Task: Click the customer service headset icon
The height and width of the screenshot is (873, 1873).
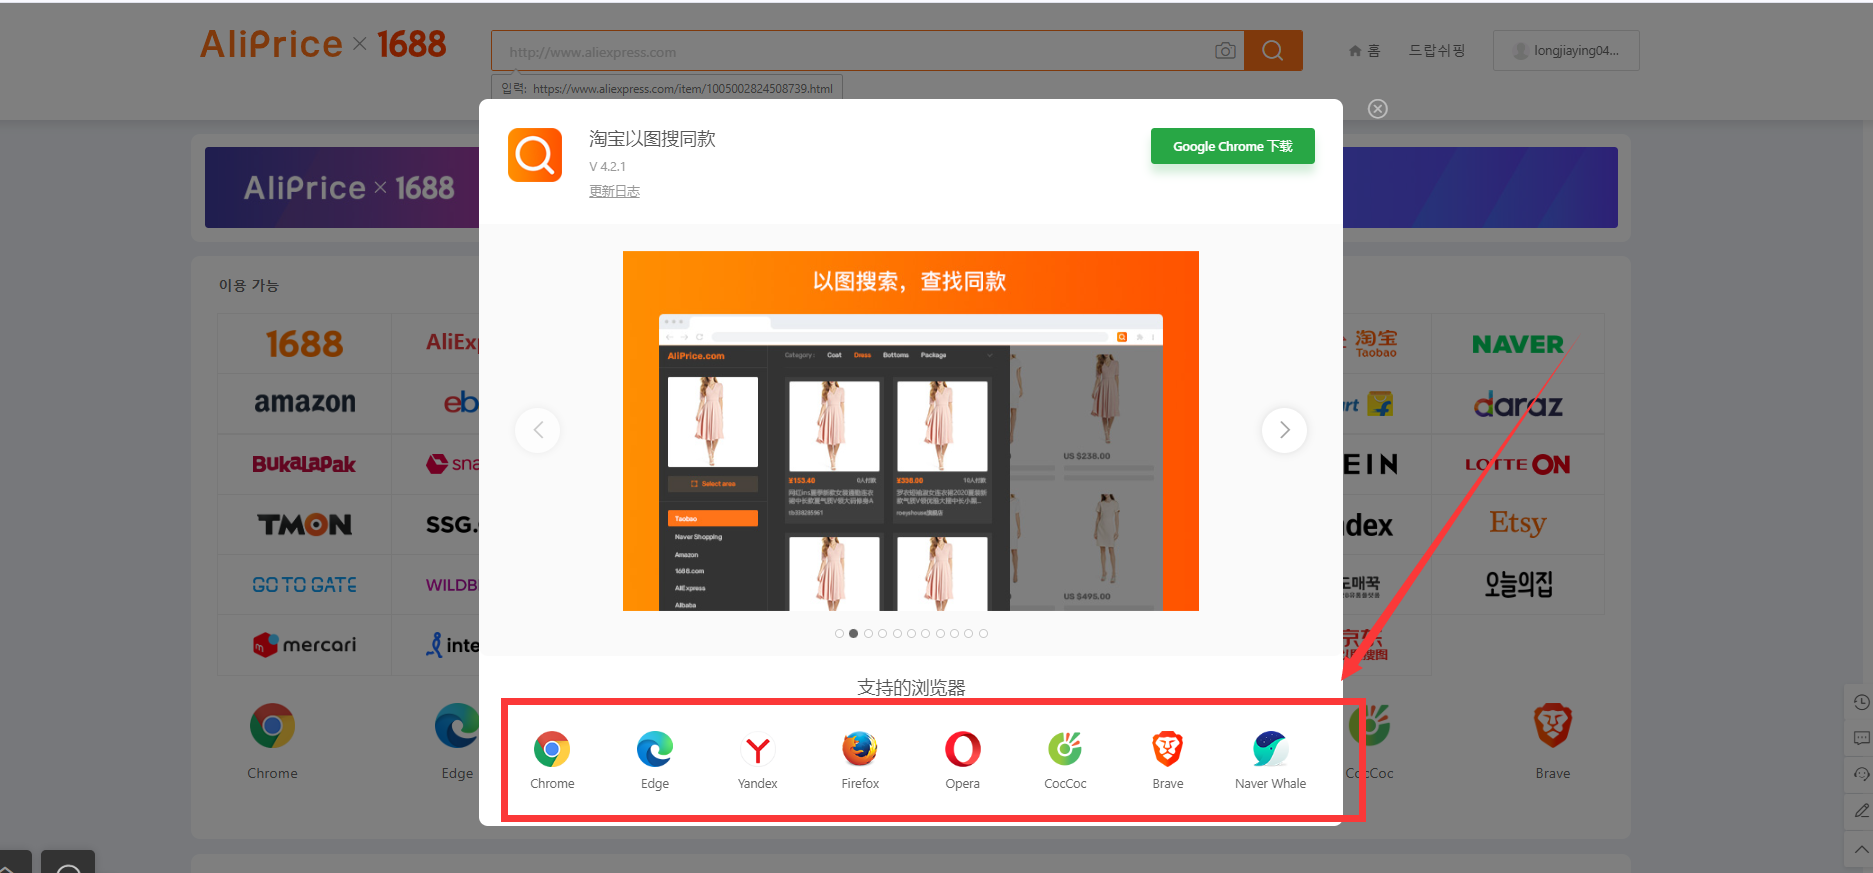Action: [x=1861, y=775]
